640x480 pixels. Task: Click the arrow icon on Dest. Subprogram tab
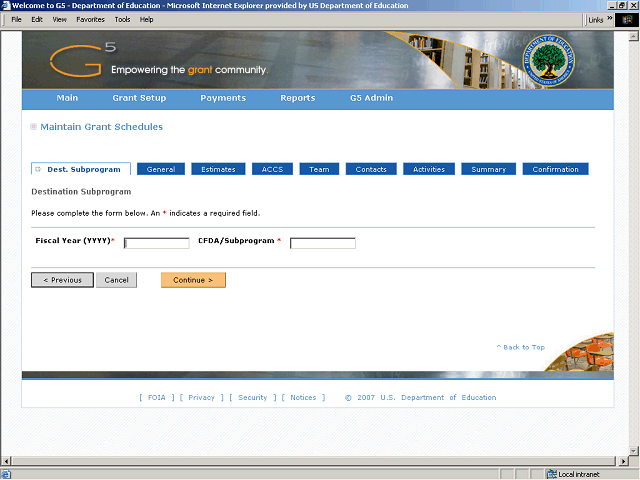point(38,169)
